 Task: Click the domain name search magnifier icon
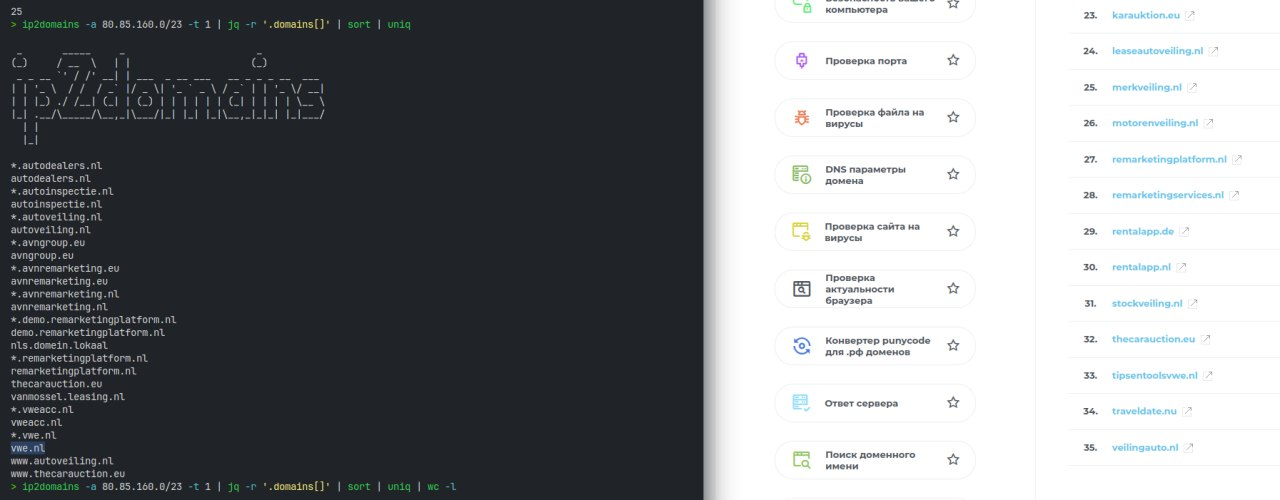tap(801, 460)
